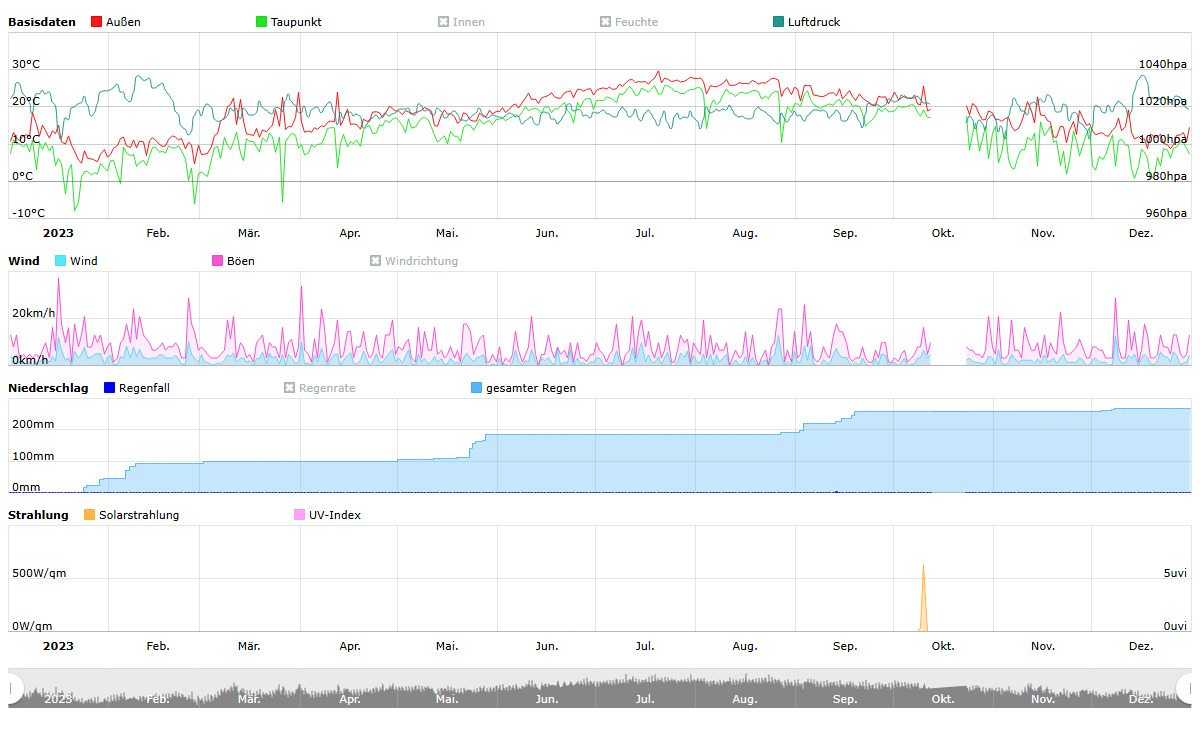Viewport: 1200px width, 750px height.
Task: Click the right range navigator handle
Action: click(x=1185, y=688)
